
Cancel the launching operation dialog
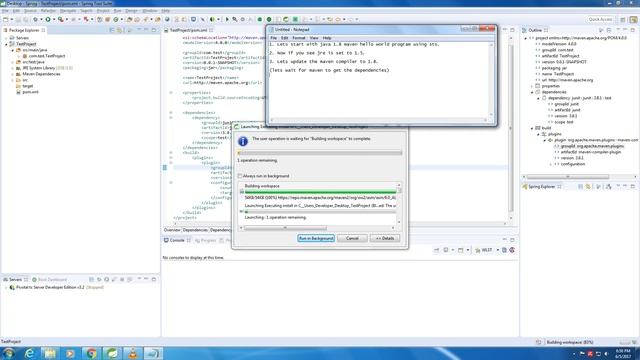coord(352,238)
